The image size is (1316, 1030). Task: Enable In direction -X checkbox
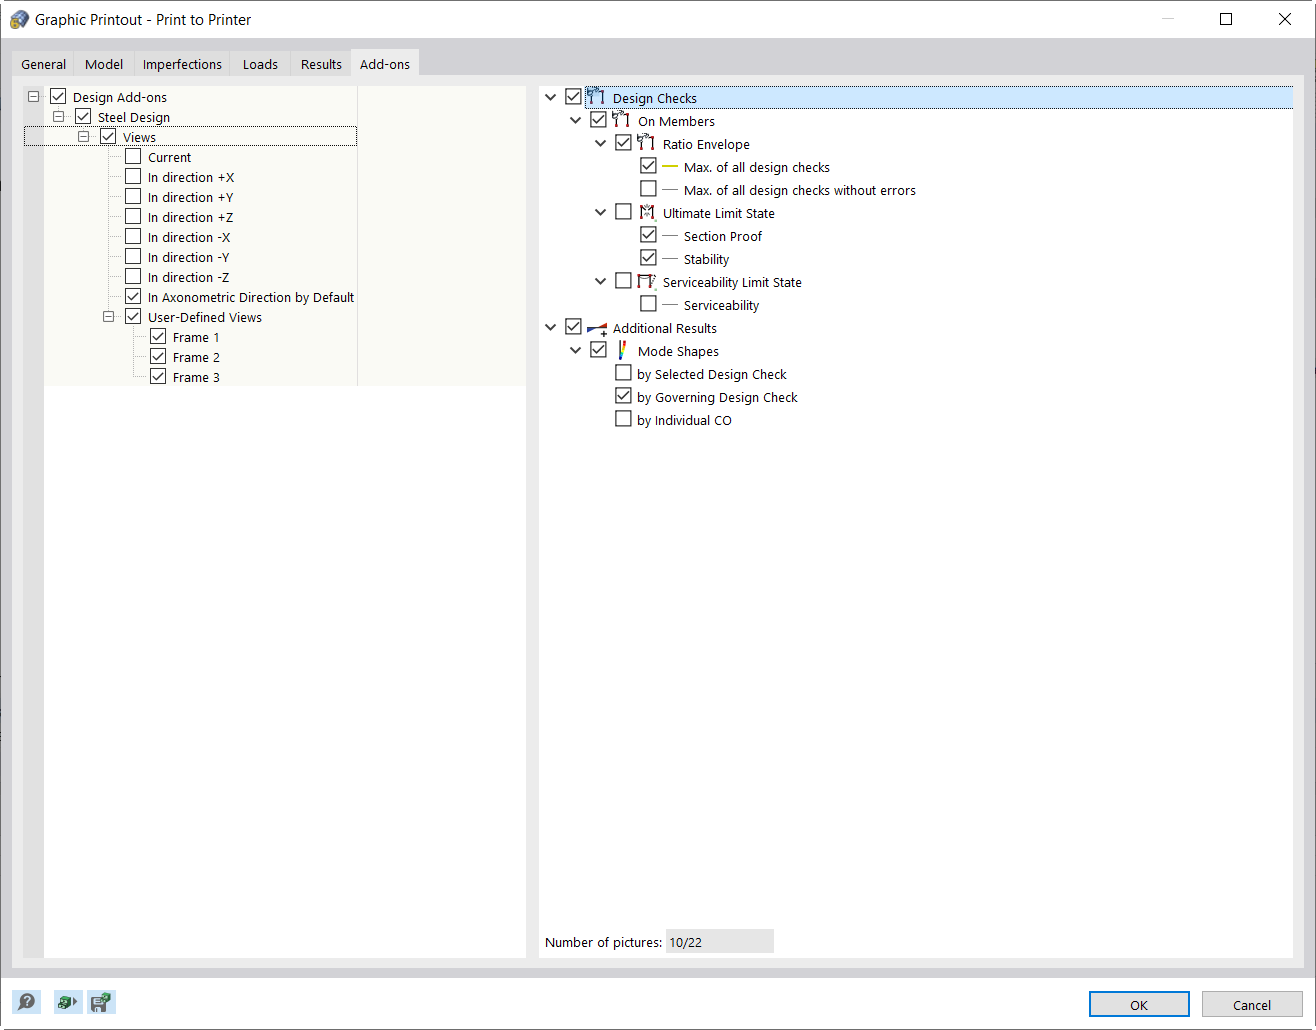(133, 236)
